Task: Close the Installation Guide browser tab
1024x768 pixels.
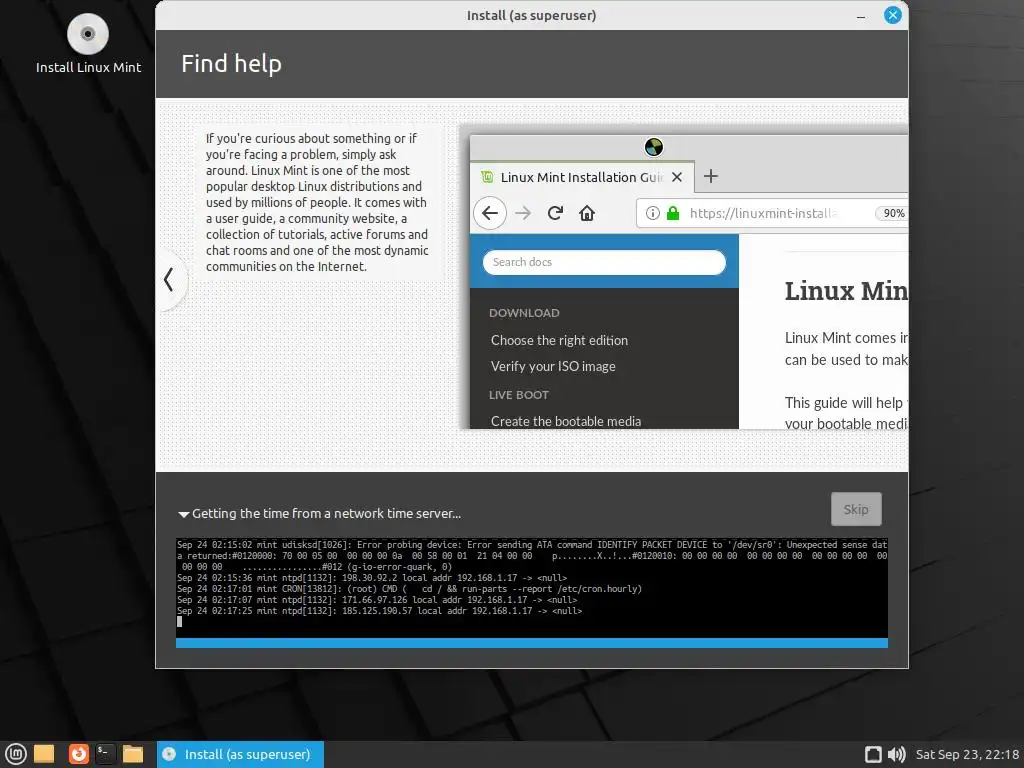Action: (677, 177)
